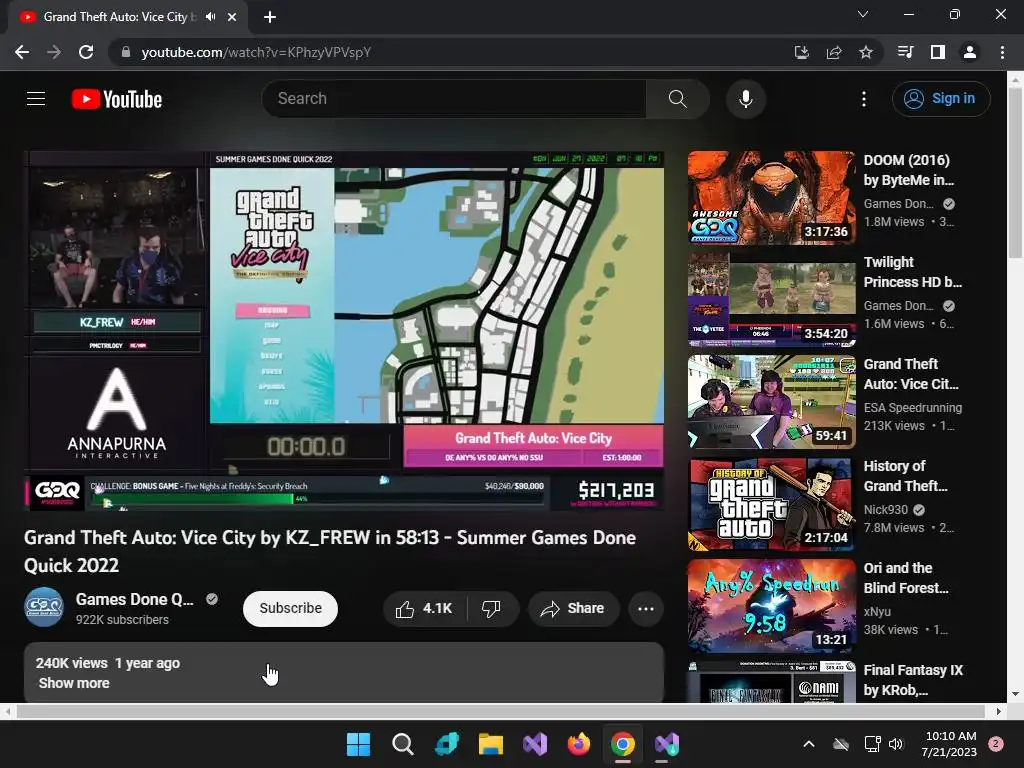This screenshot has height=768, width=1024.
Task: Go back to previous page
Action: (22, 52)
